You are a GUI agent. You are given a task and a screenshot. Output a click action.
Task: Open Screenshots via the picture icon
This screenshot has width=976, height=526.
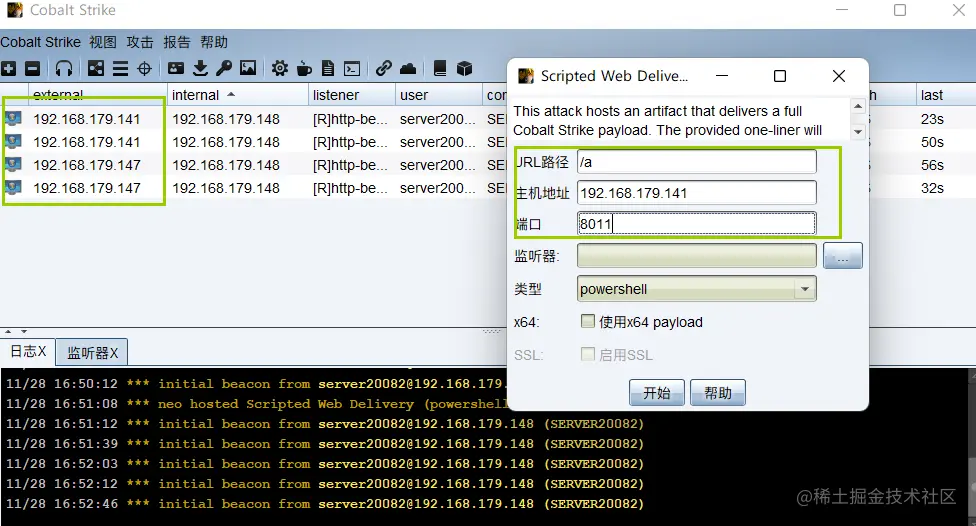coord(248,68)
